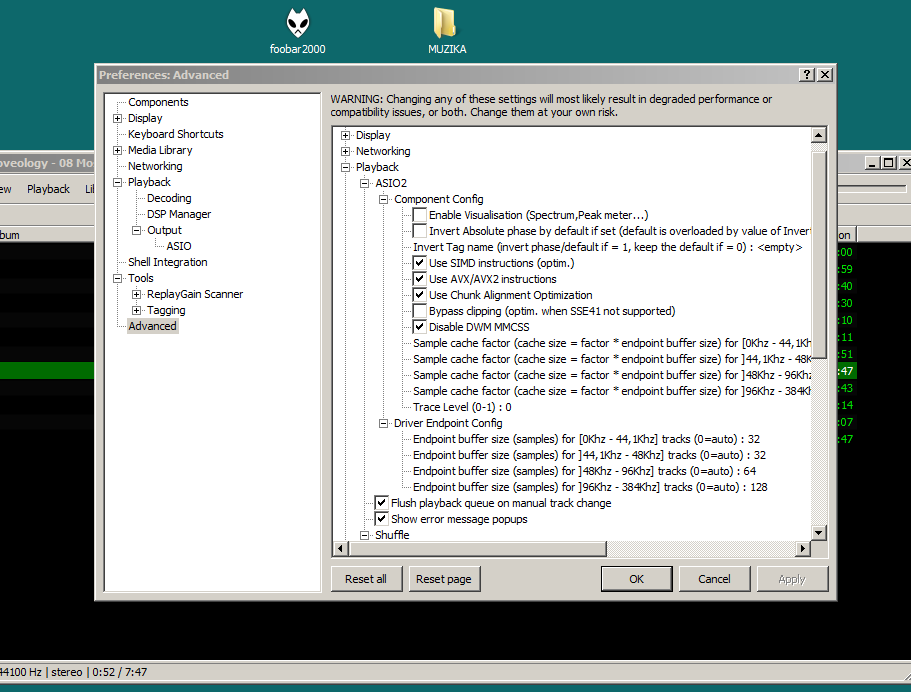Select Endpoint buffer size ]44,1Khz - 48Khz] : 32
The image size is (911, 692).
click(x=589, y=455)
